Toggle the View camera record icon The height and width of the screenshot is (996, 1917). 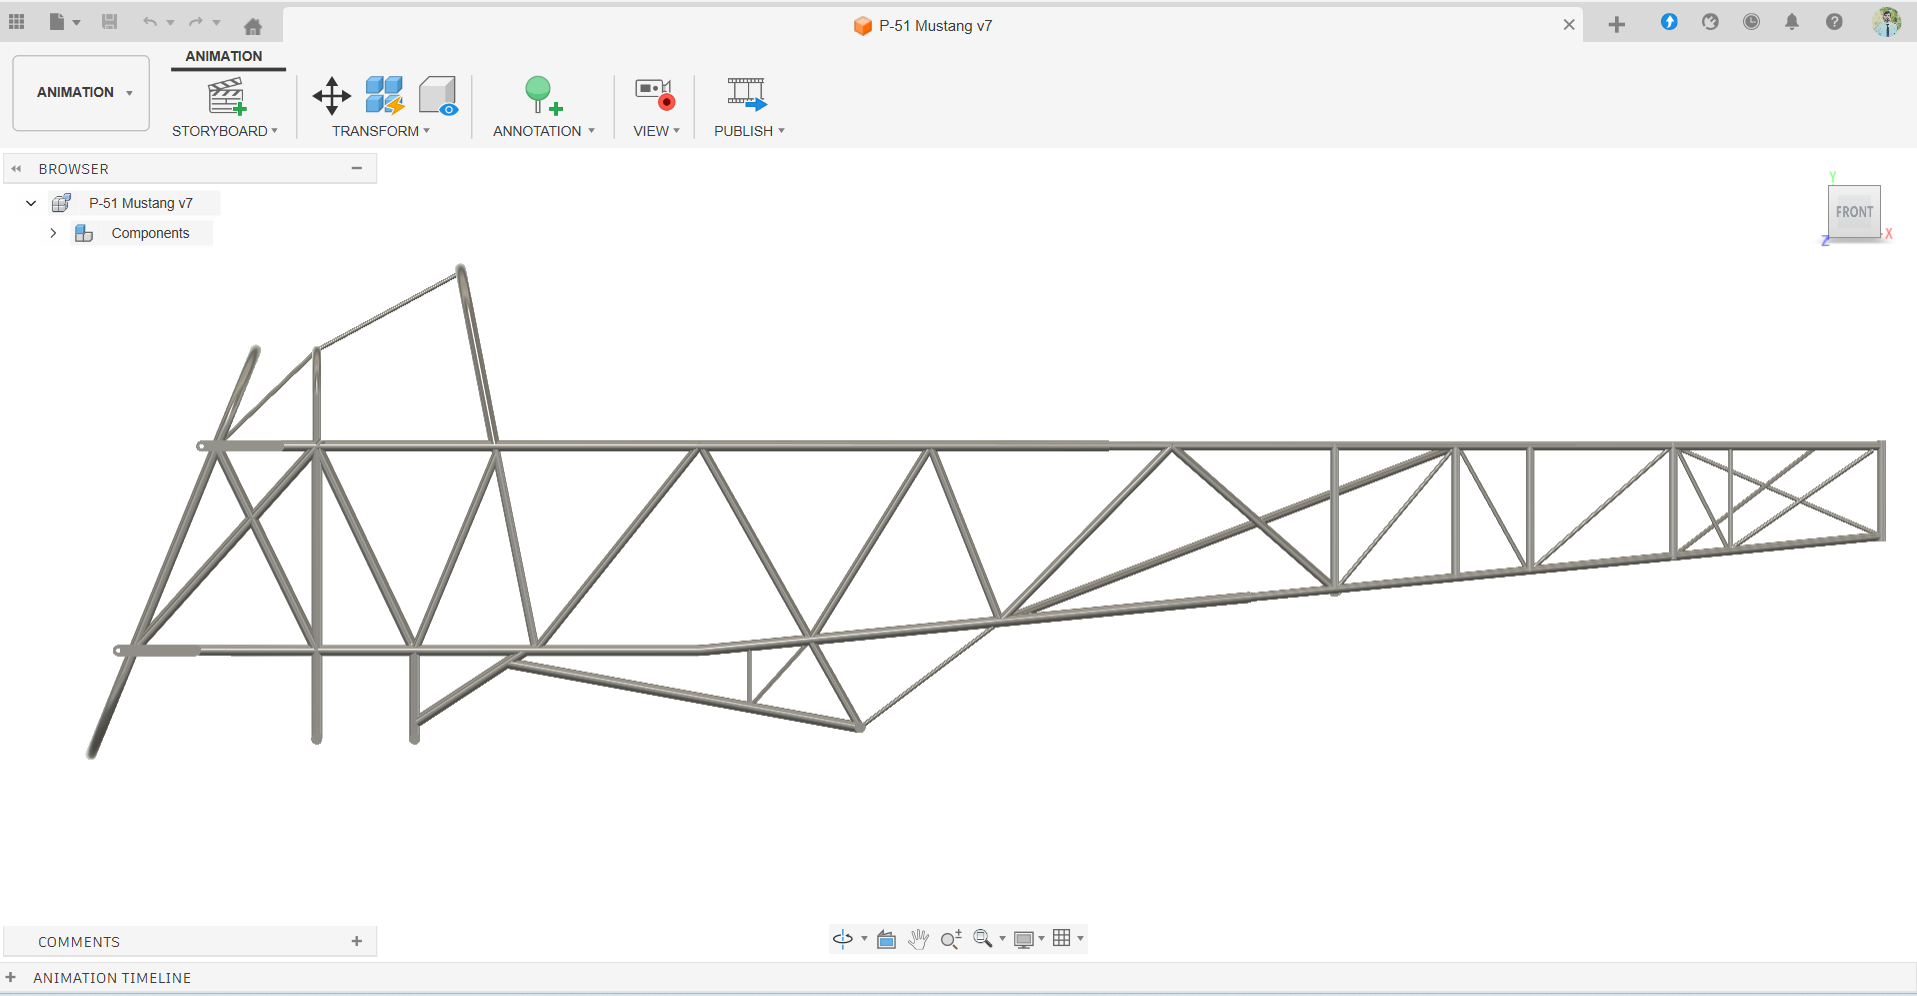coord(655,95)
